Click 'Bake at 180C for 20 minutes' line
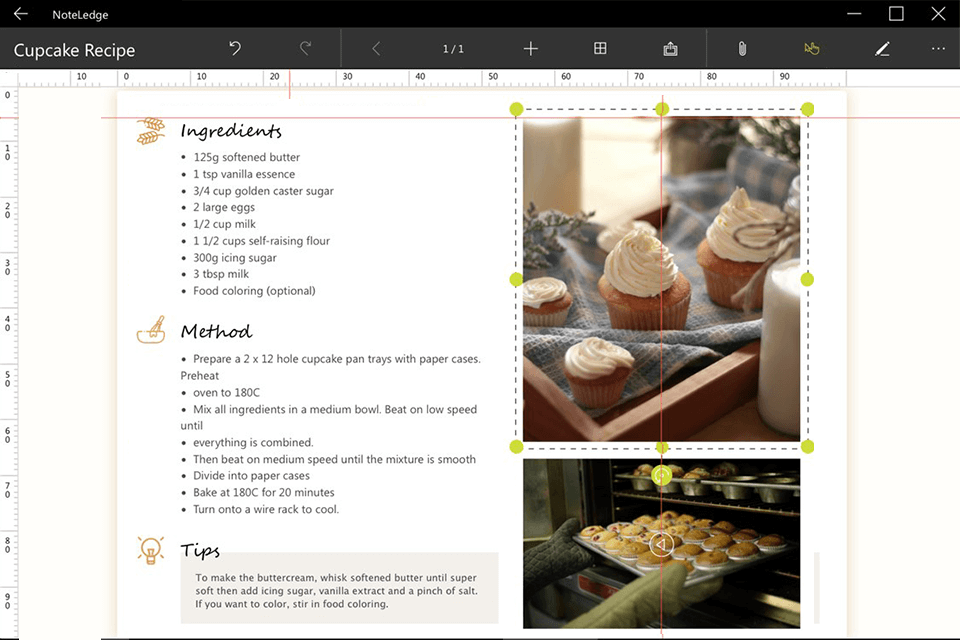Screen dimensions: 960x640 pos(264,492)
